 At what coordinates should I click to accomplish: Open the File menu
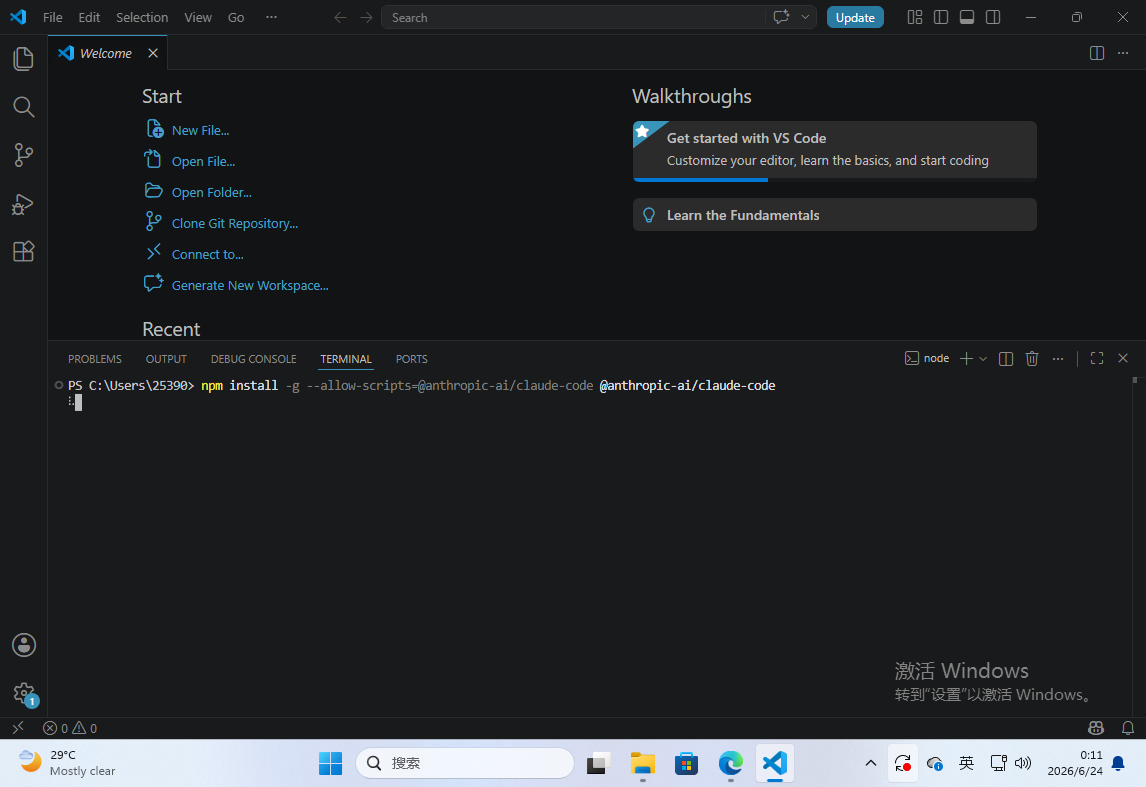[x=53, y=17]
